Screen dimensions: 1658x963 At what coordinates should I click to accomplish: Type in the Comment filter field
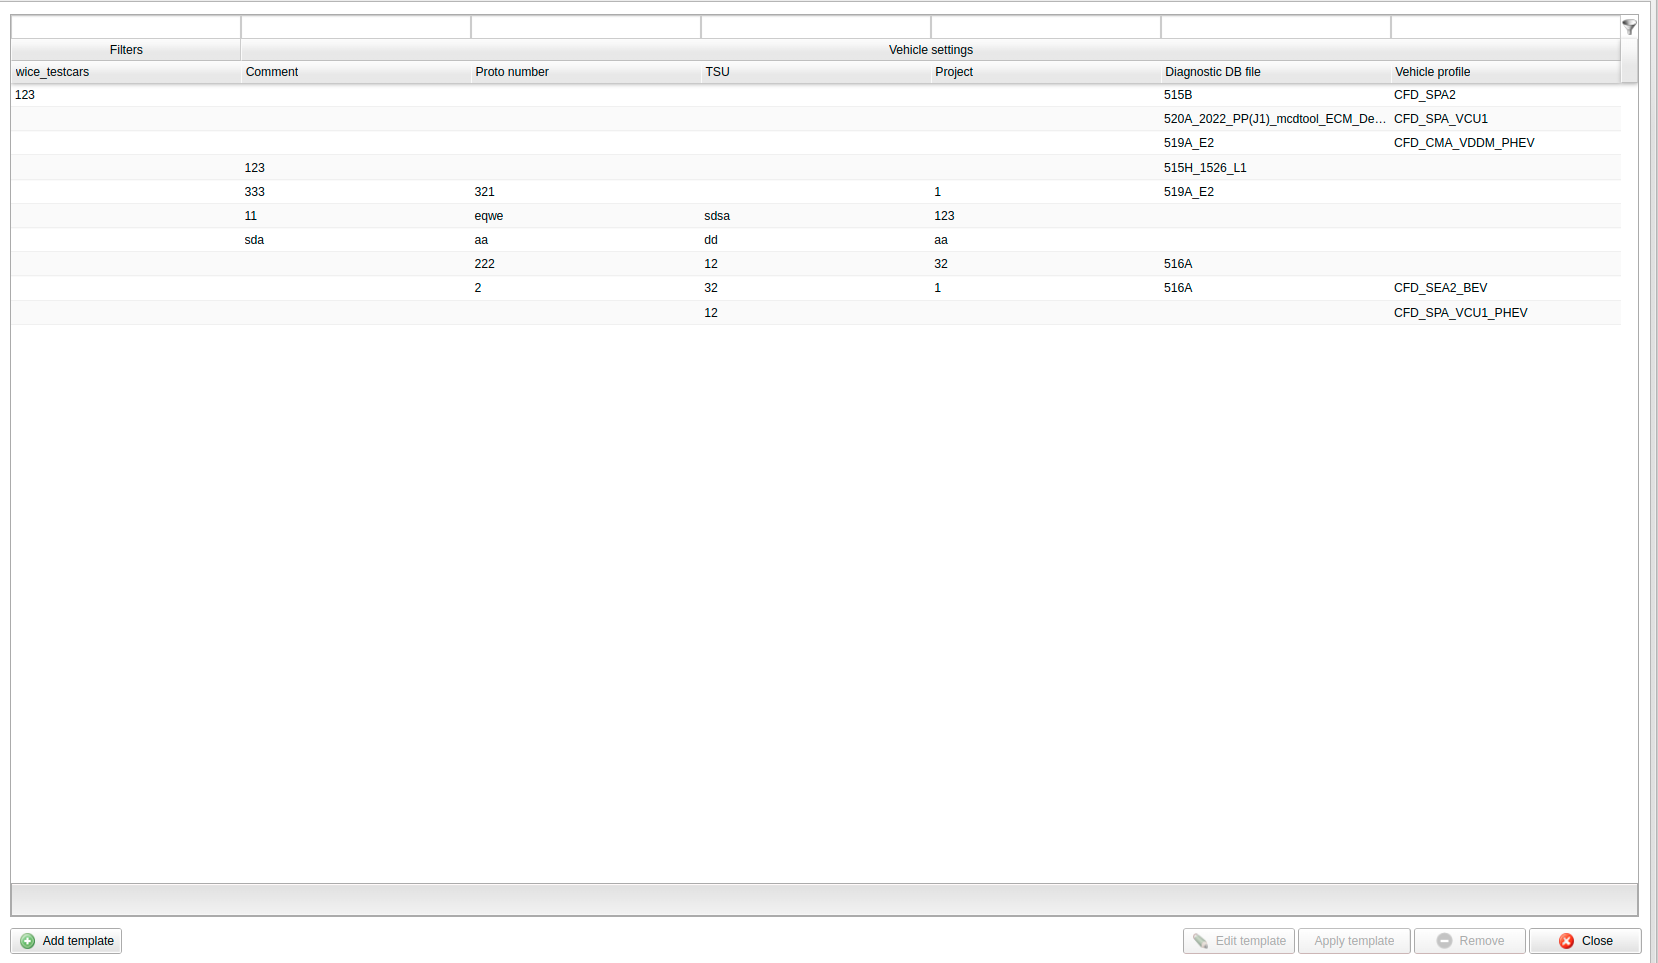coord(355,27)
